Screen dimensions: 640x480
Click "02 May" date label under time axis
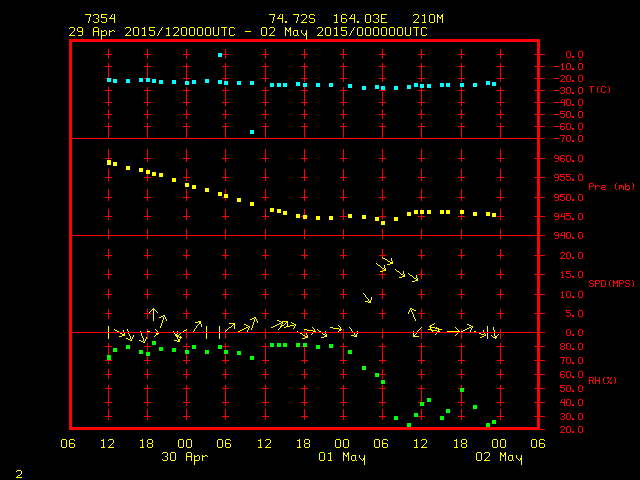[499, 457]
